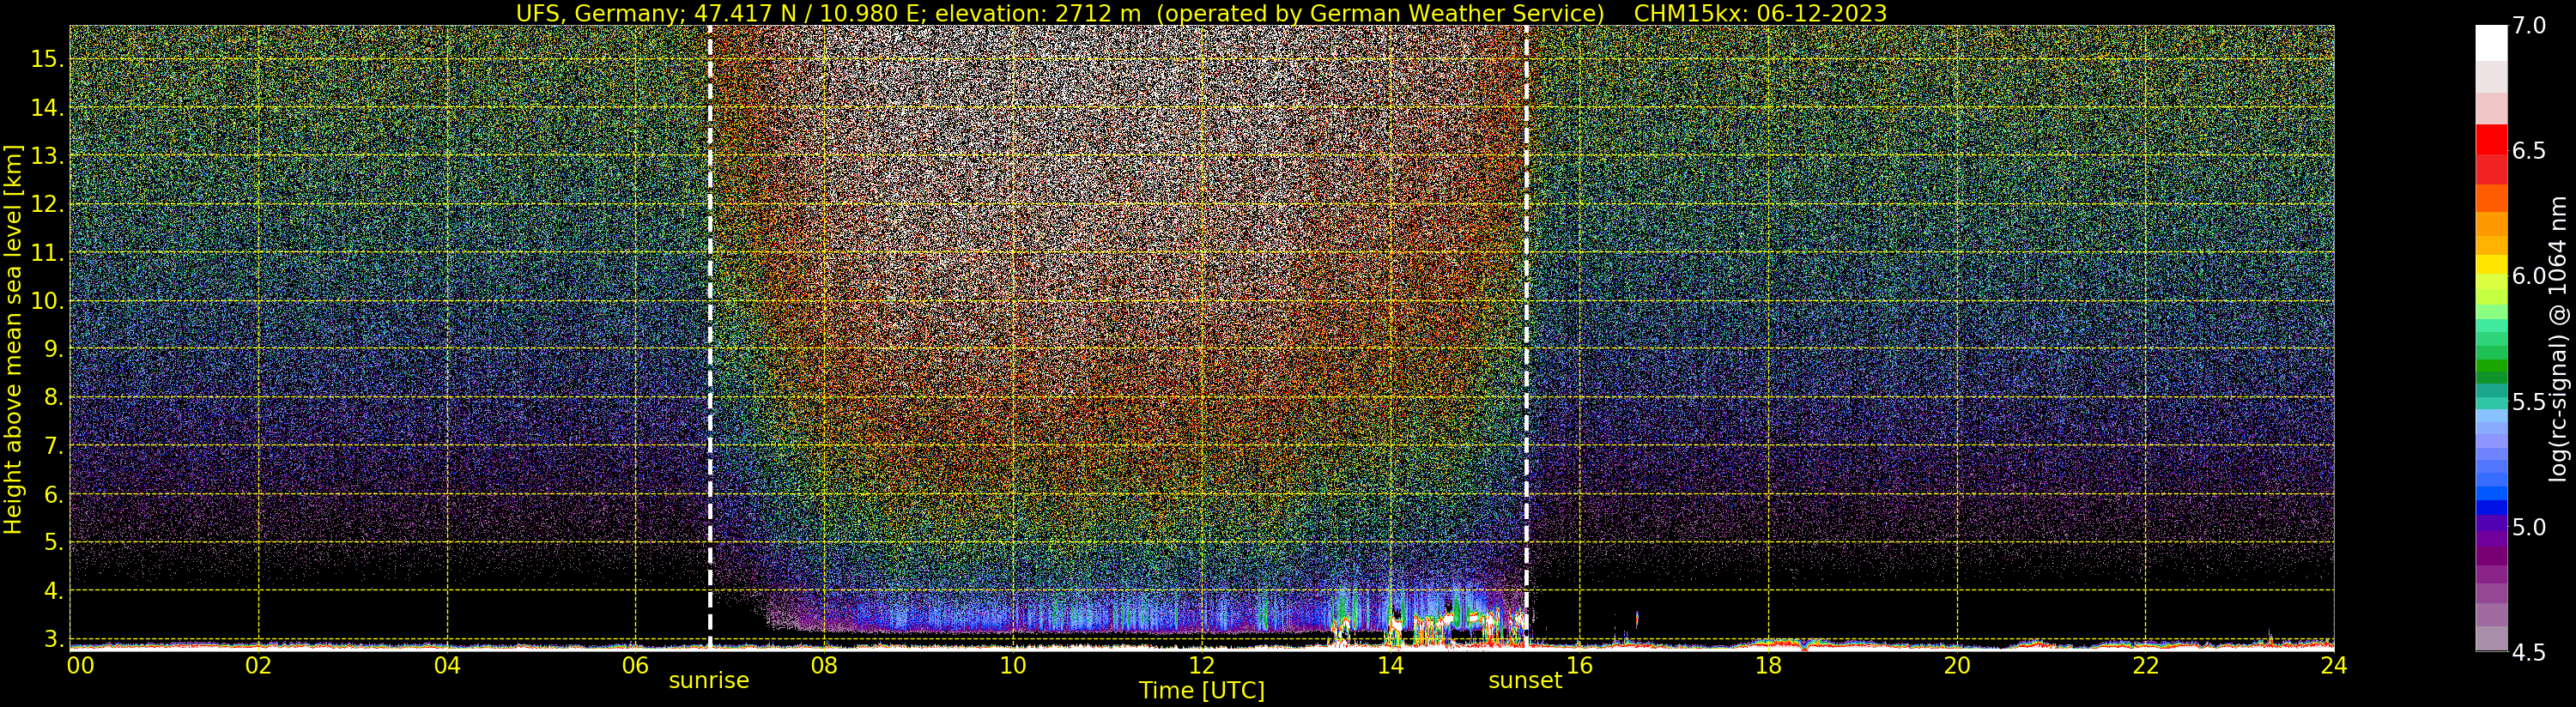Click the white top segment of the colorbar
The height and width of the screenshot is (707, 2576).
click(x=2491, y=43)
